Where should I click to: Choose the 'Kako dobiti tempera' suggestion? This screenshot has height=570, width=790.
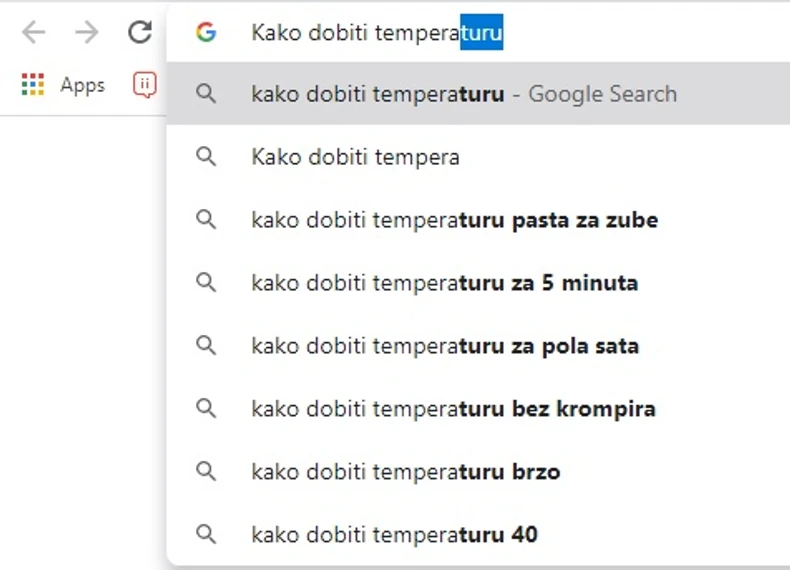(355, 157)
